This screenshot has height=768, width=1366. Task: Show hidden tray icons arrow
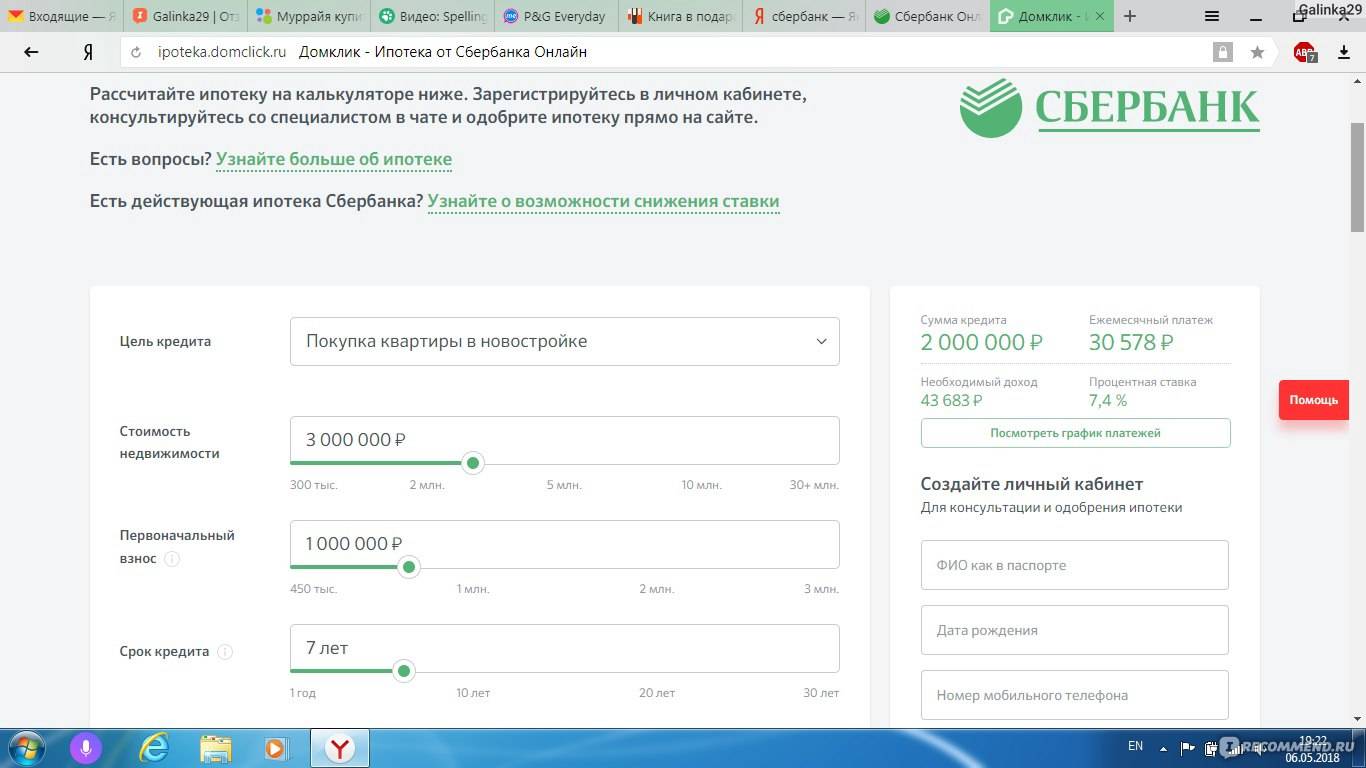pos(1163,747)
